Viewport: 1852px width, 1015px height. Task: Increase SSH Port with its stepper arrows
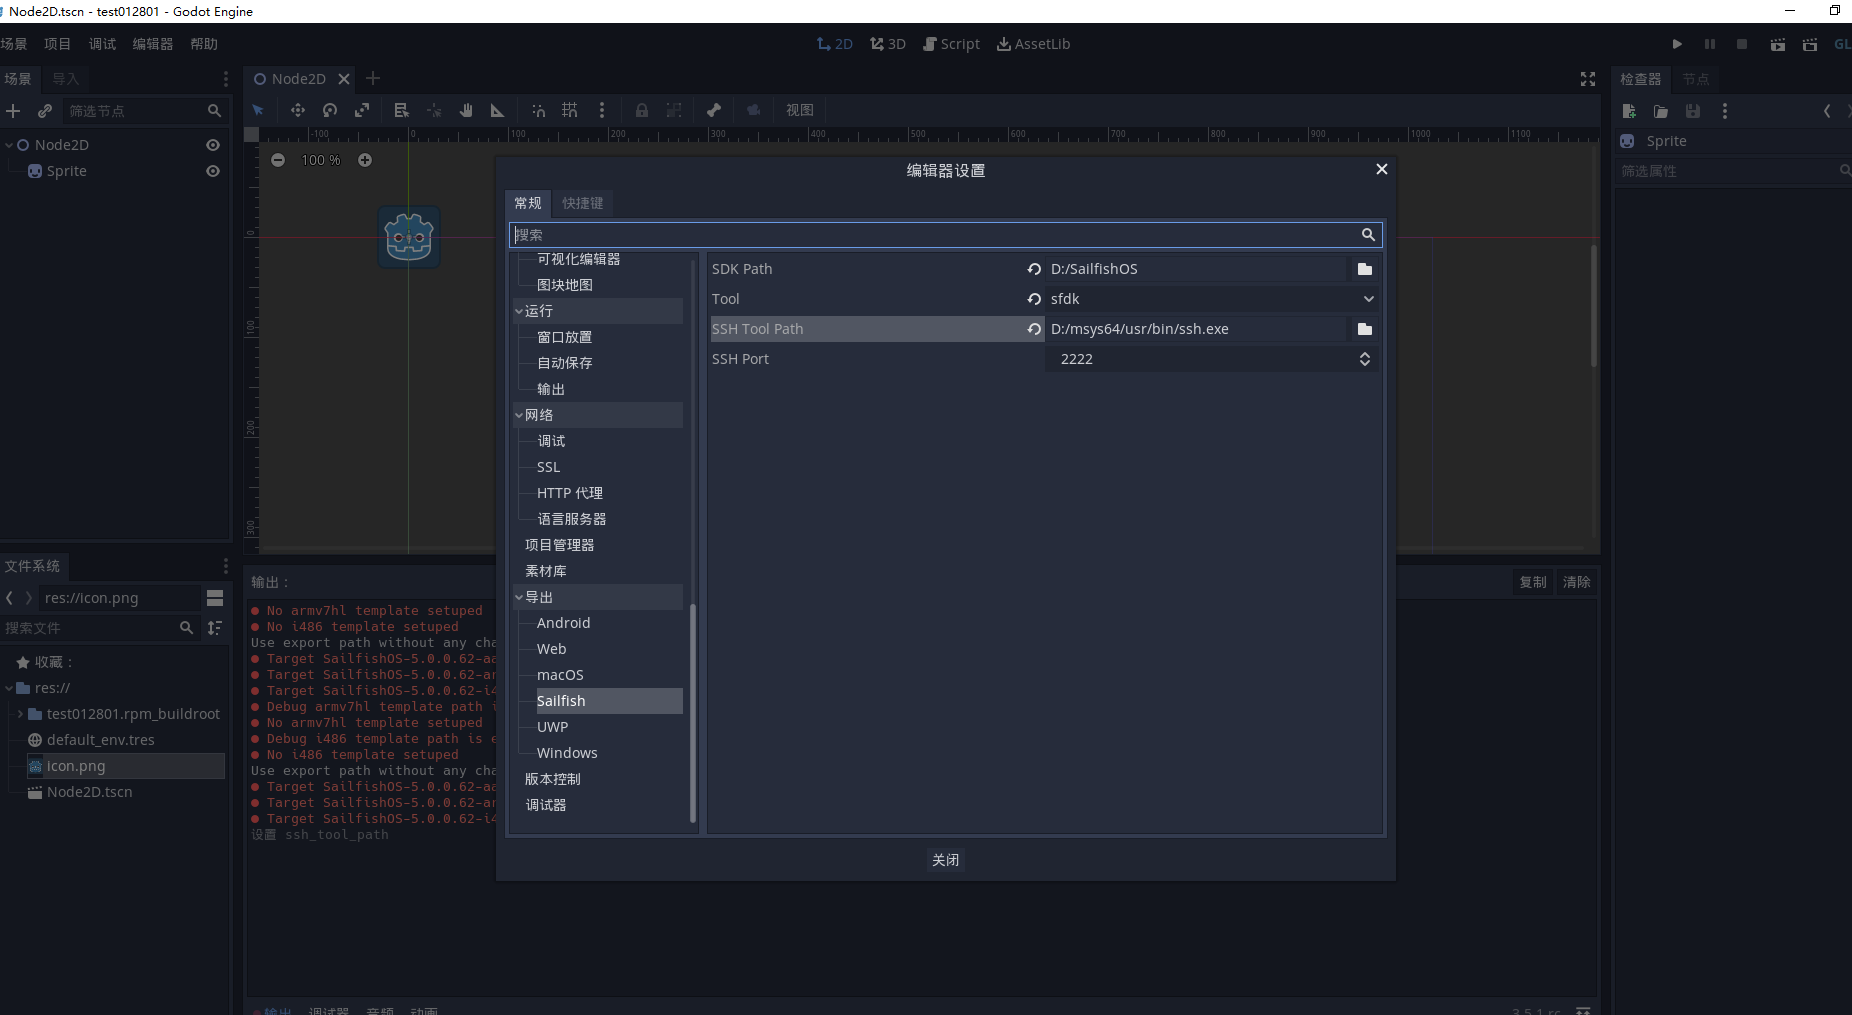(1365, 354)
